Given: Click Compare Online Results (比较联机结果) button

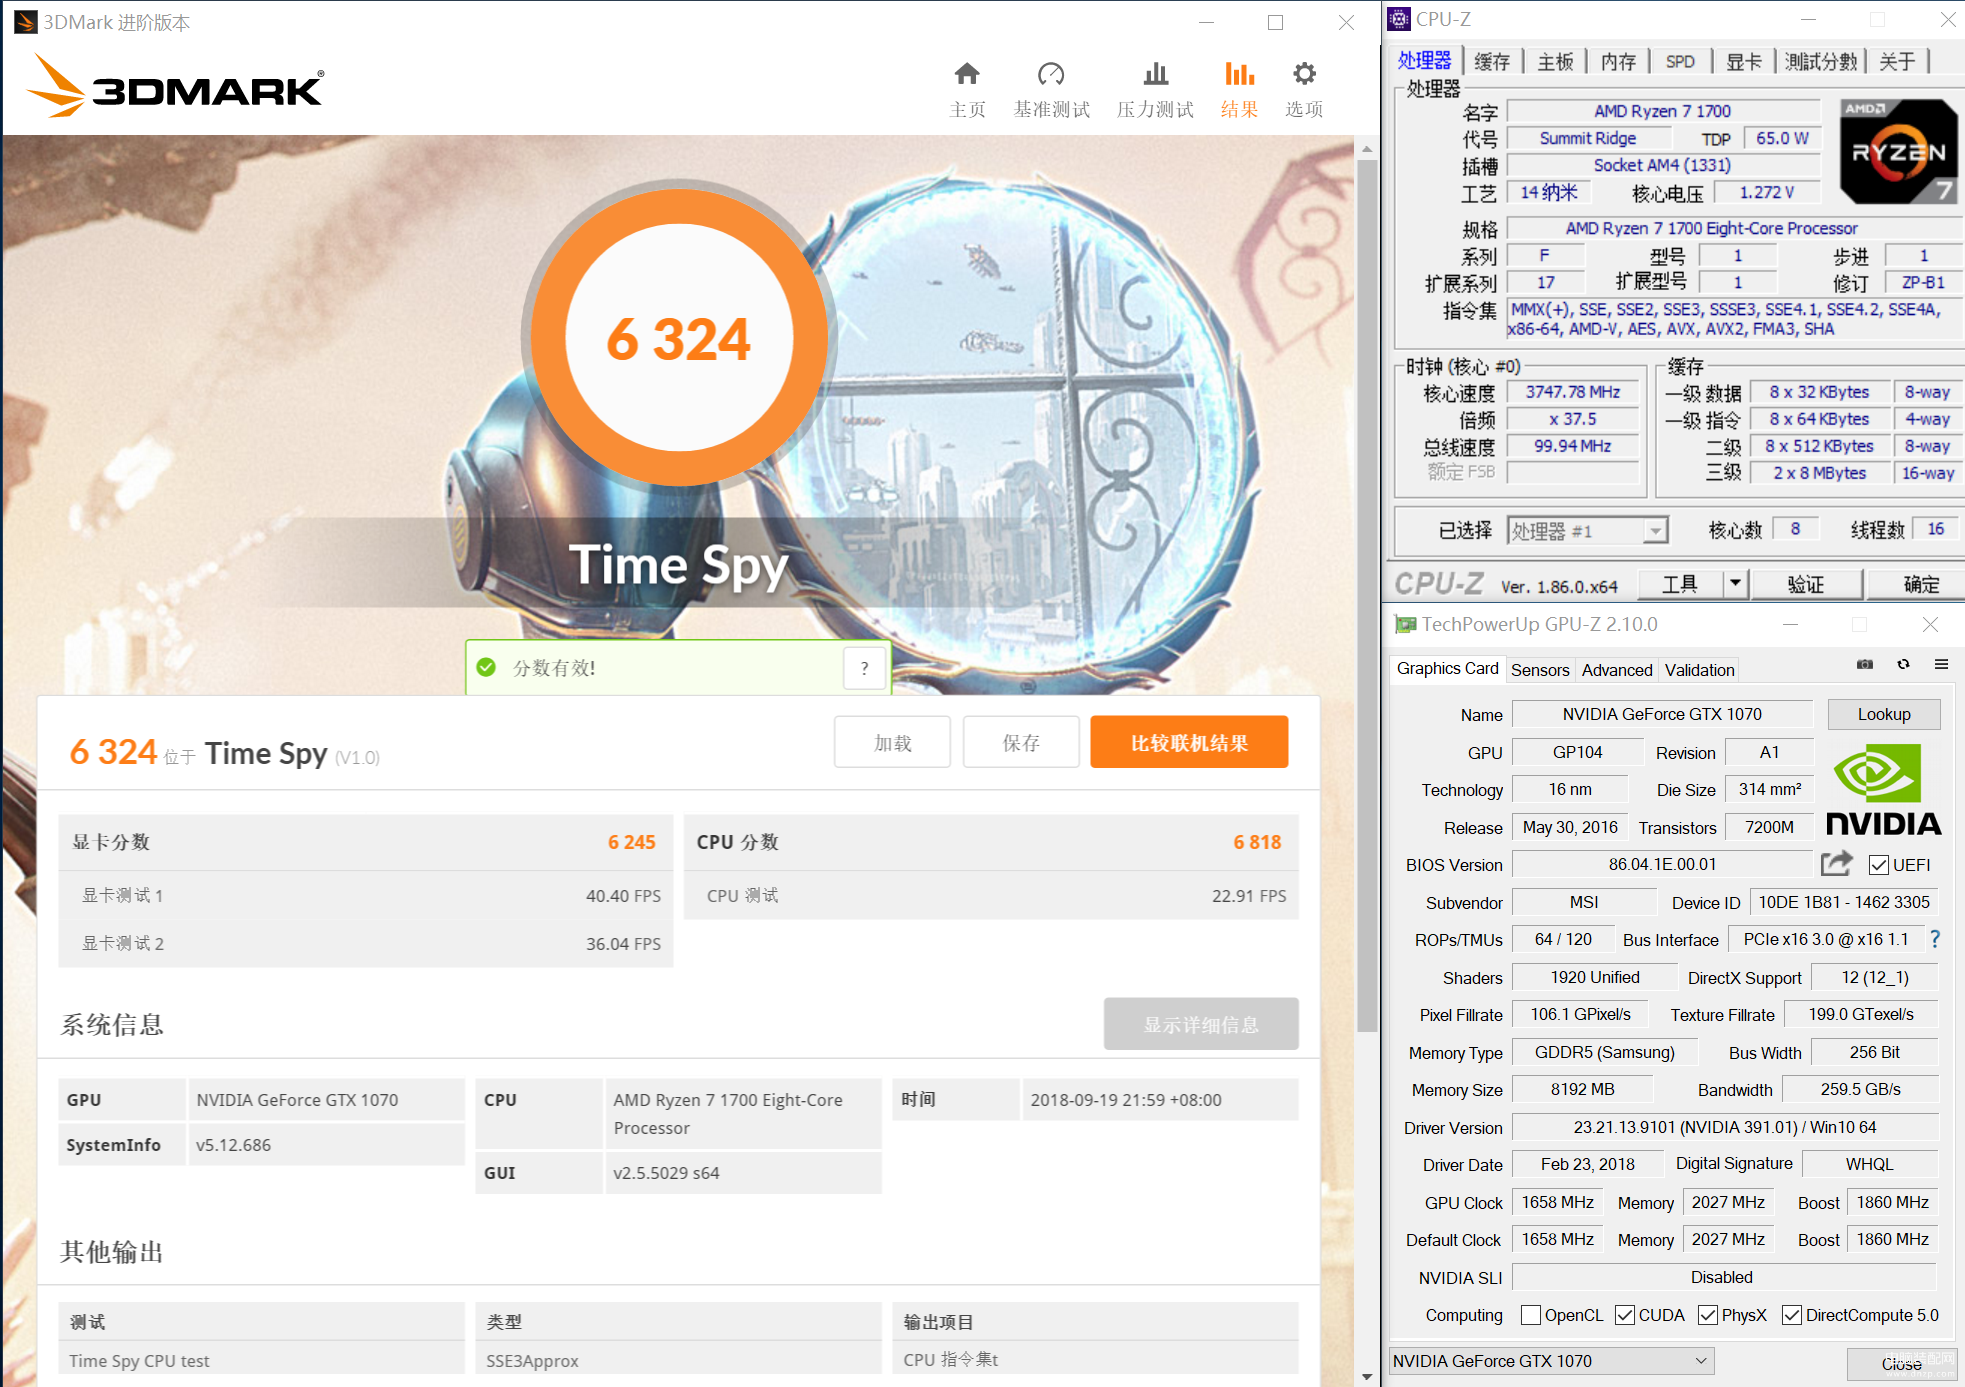Looking at the screenshot, I should [x=1189, y=742].
